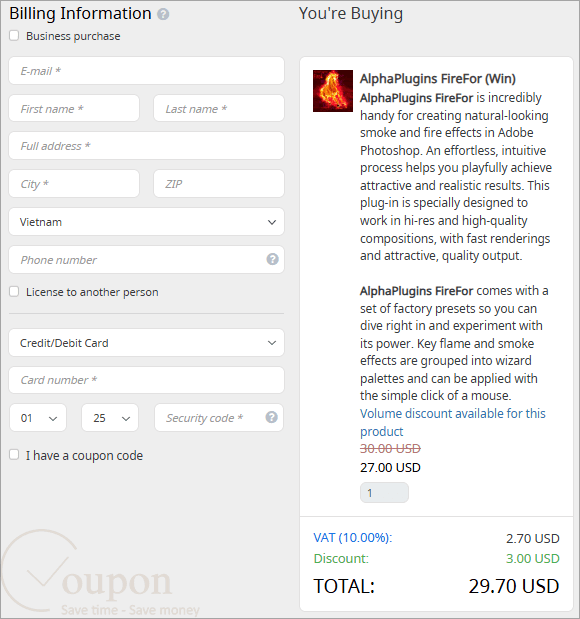Click the TOTAL: label
Image resolution: width=580 pixels, height=619 pixels.
coord(344,586)
